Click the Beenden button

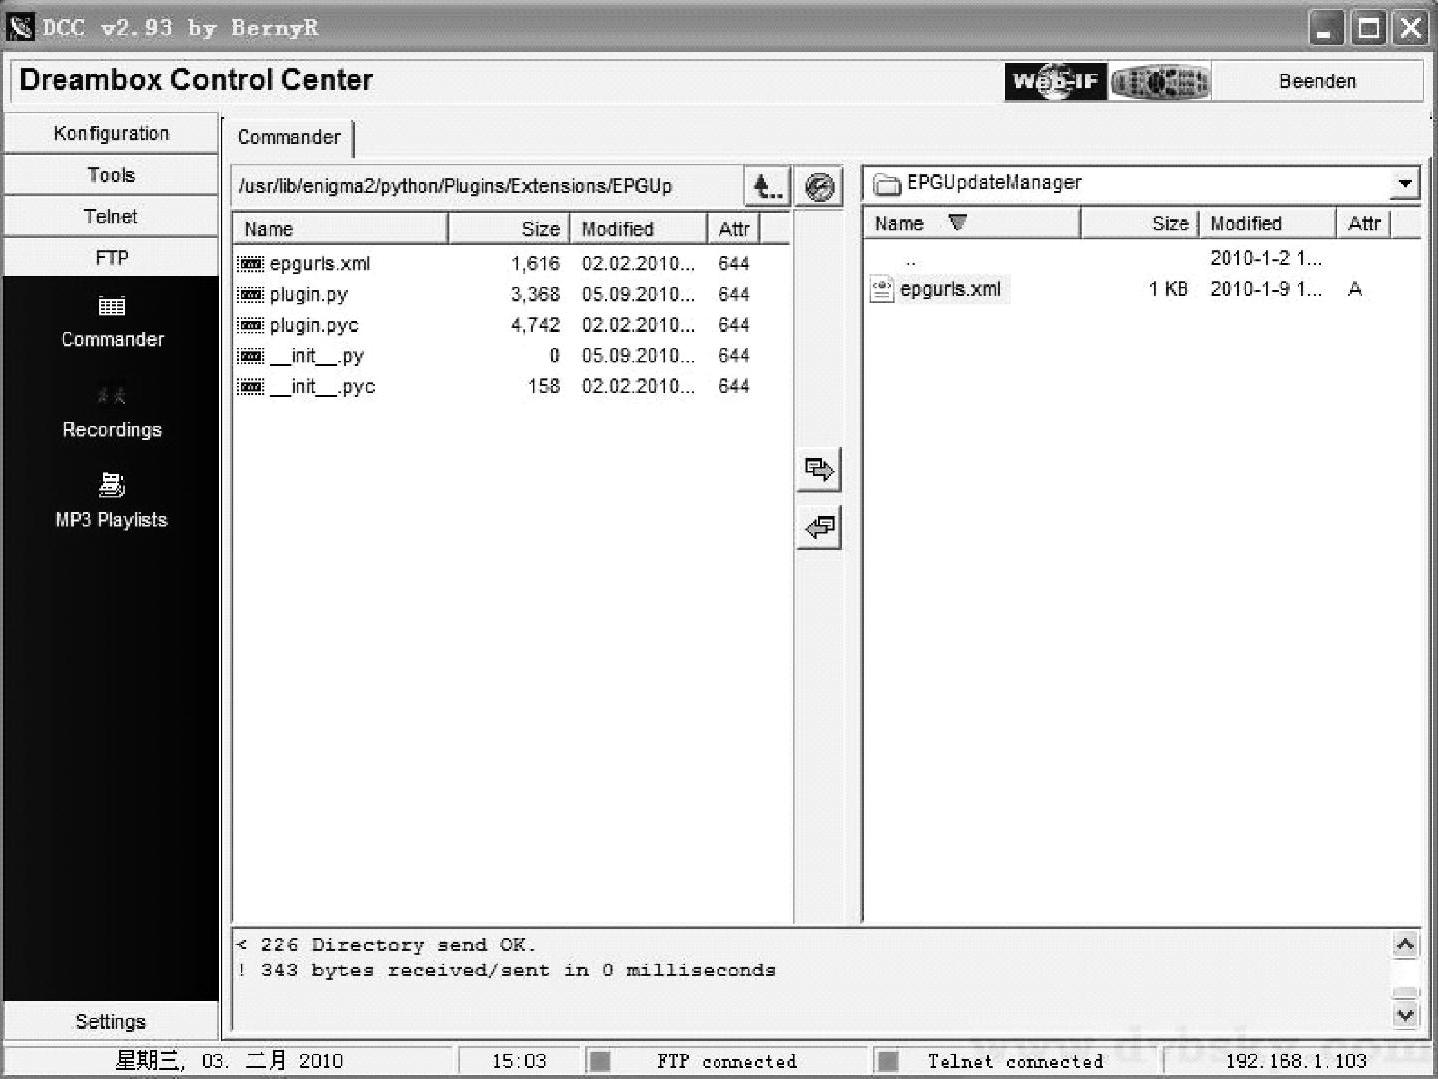pos(1317,81)
